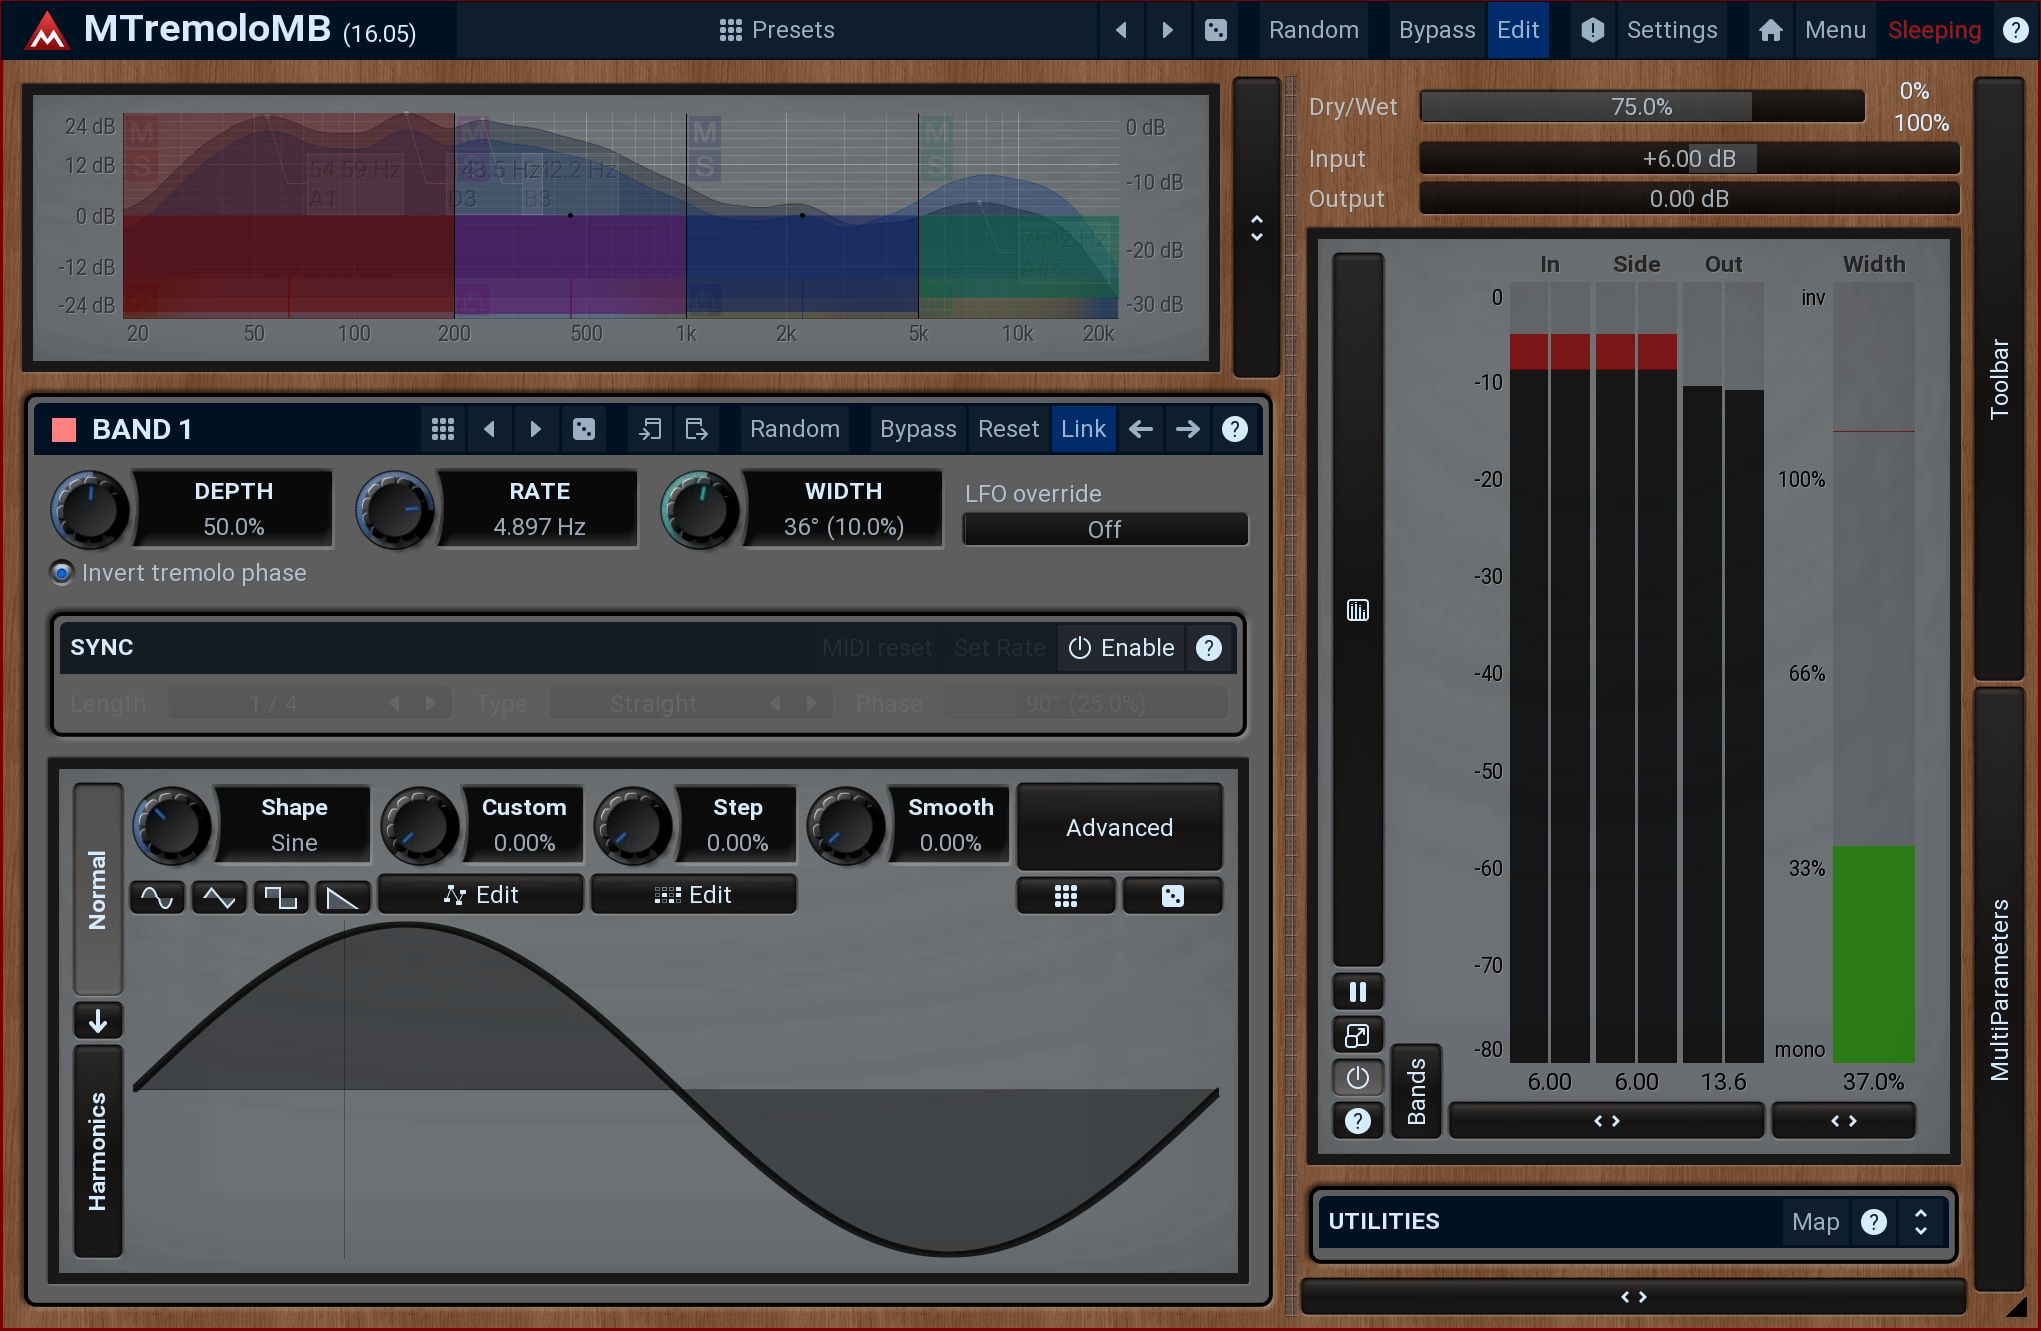
Task: Toggle meter power button
Action: pyautogui.click(x=1357, y=1078)
